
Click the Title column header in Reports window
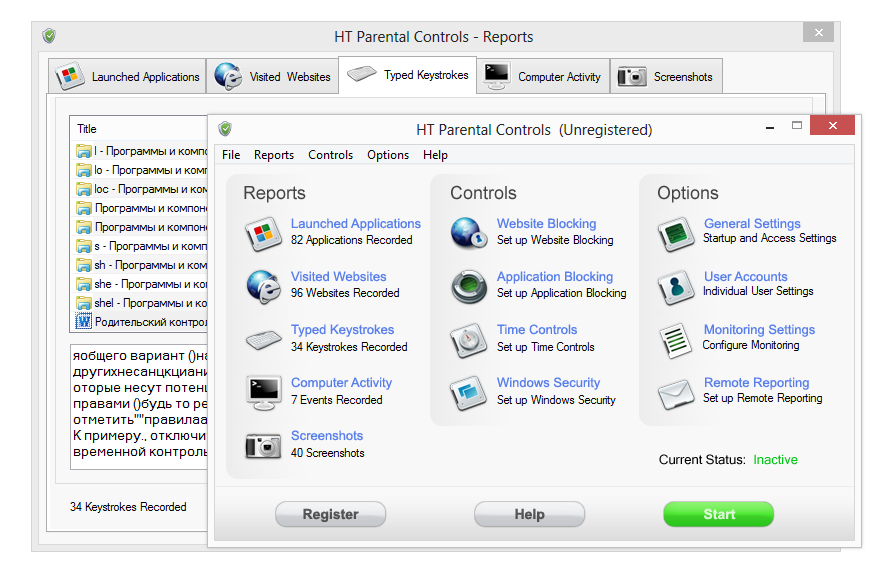(138, 129)
